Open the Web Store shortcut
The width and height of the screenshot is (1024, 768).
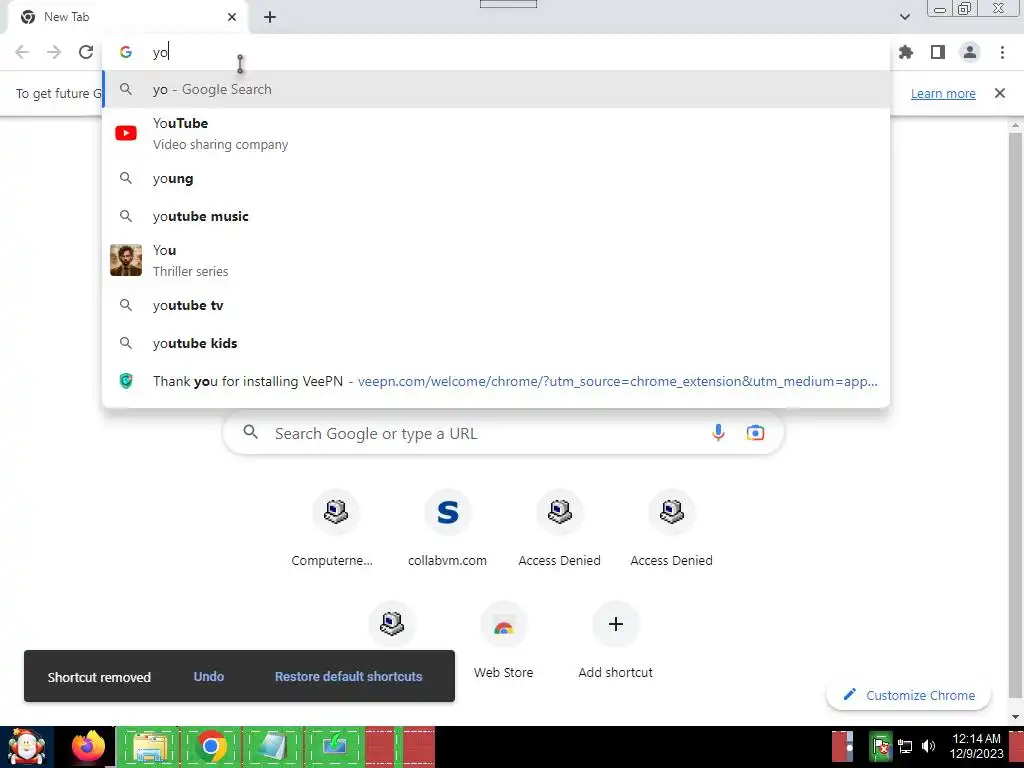pos(504,641)
